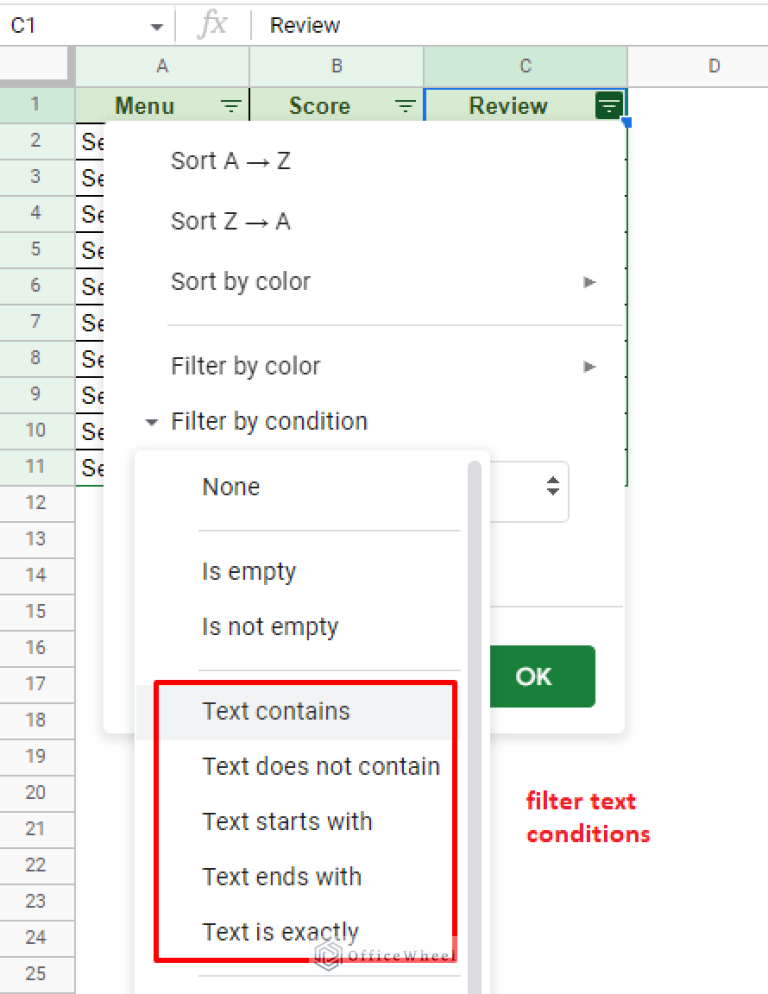Expand the Sort by color submenu
This screenshot has height=994, width=768.
pyautogui.click(x=590, y=281)
